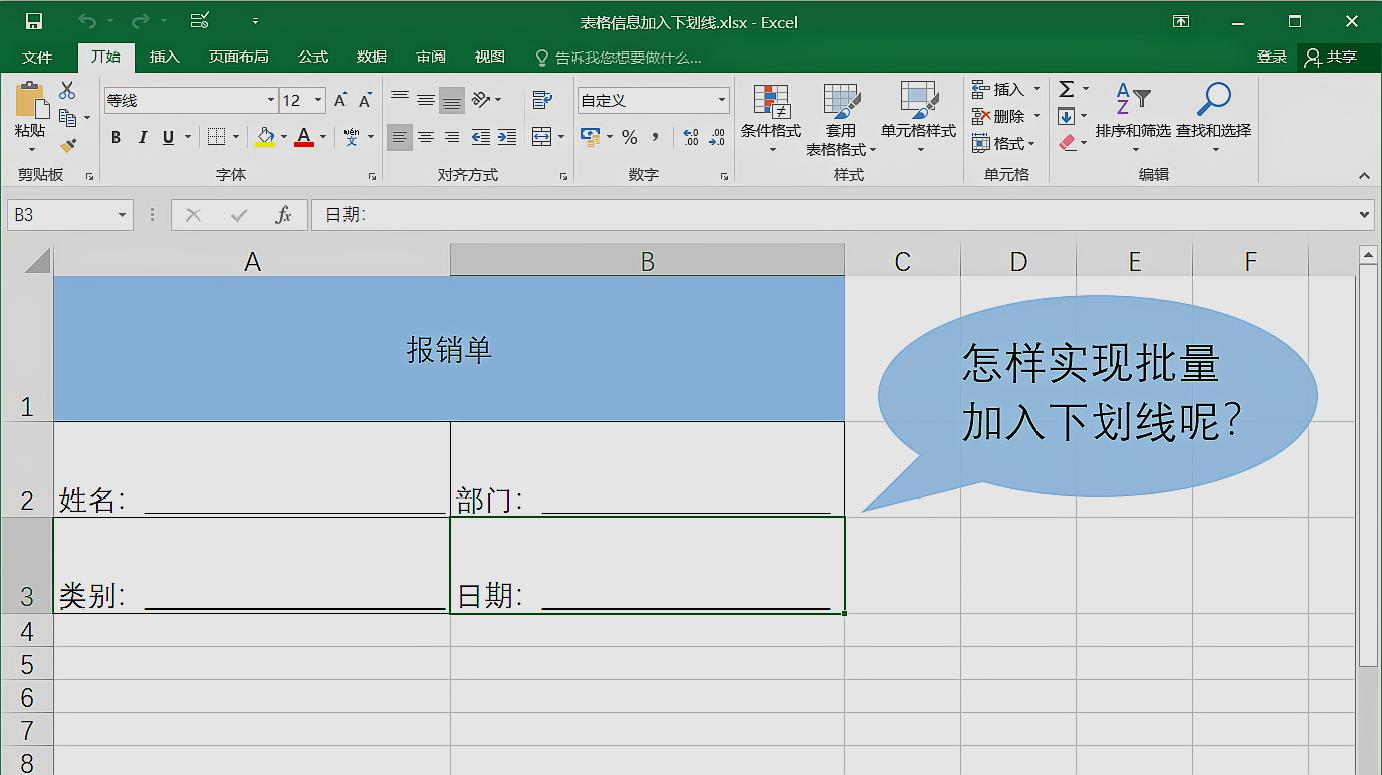This screenshot has height=775, width=1382.
Task: Apply comma style number format
Action: [656, 137]
